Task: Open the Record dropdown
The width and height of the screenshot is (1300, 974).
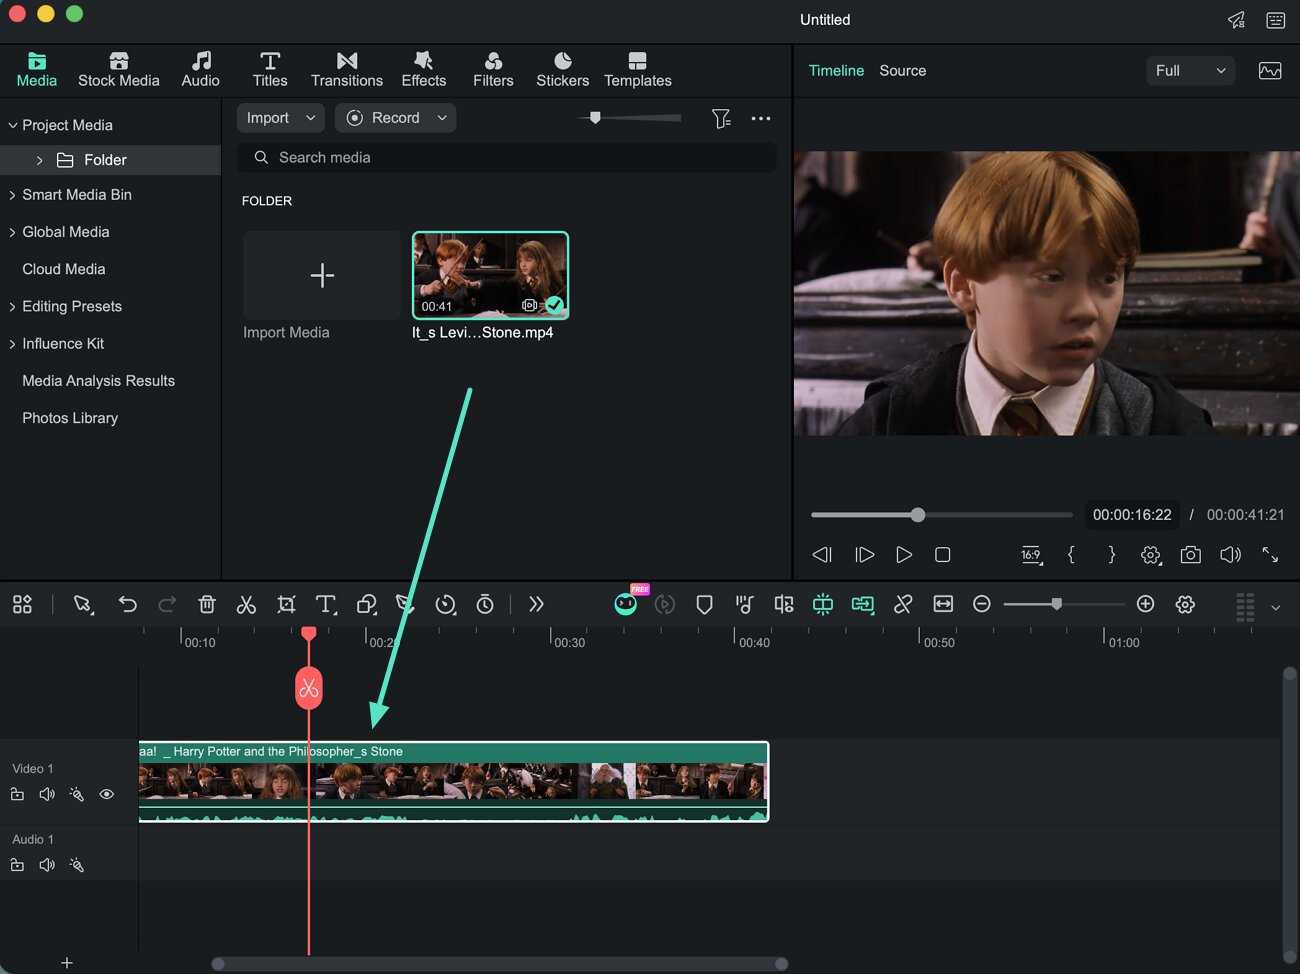Action: (x=395, y=118)
